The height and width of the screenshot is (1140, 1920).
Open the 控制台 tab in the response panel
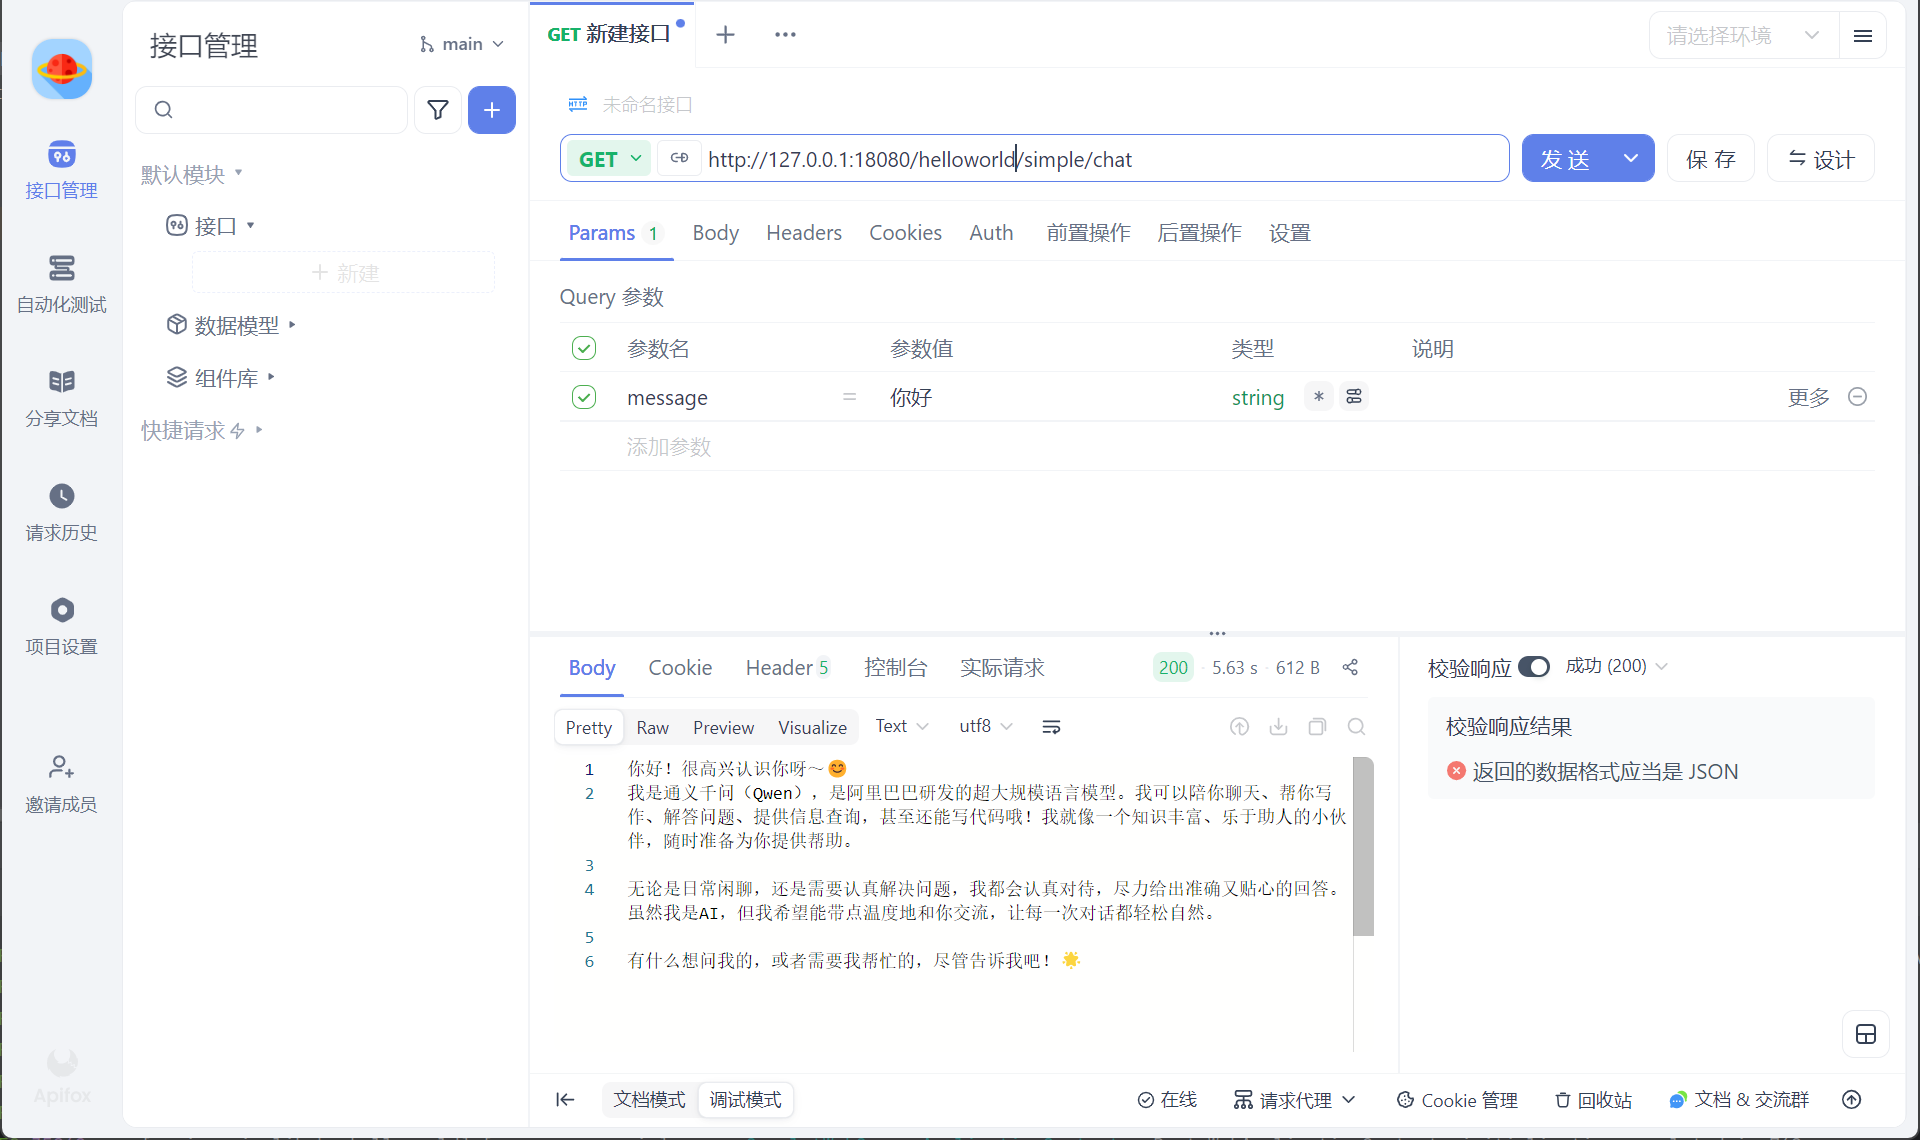tap(897, 667)
